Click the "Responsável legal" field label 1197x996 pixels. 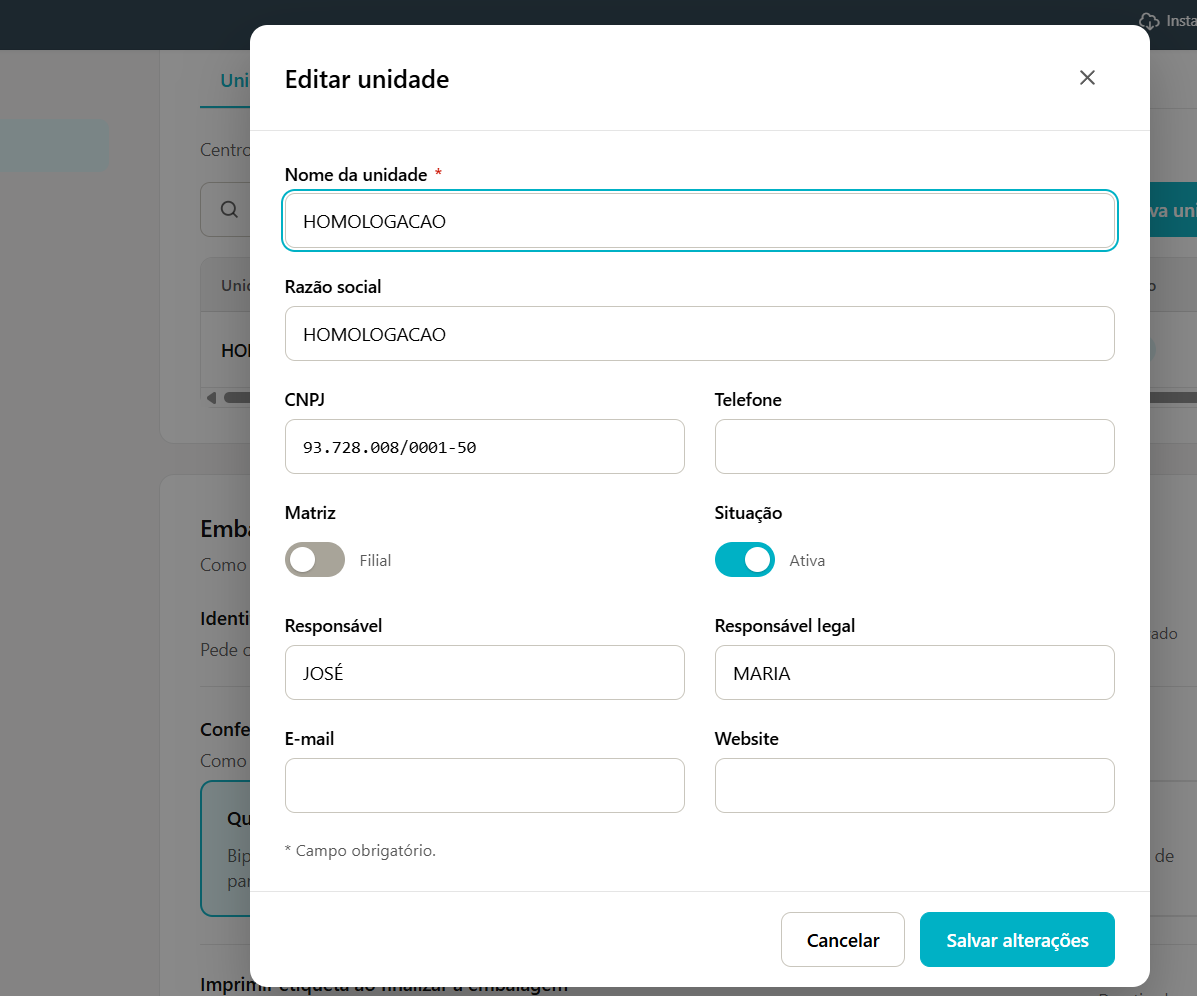tap(785, 626)
